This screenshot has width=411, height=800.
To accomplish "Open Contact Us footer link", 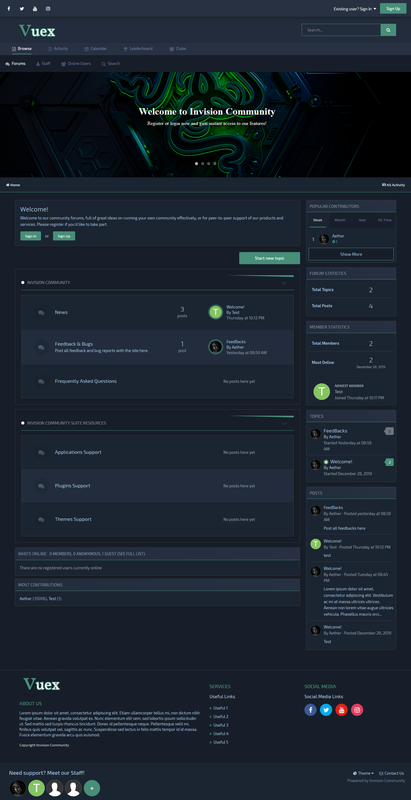I will pos(392,773).
